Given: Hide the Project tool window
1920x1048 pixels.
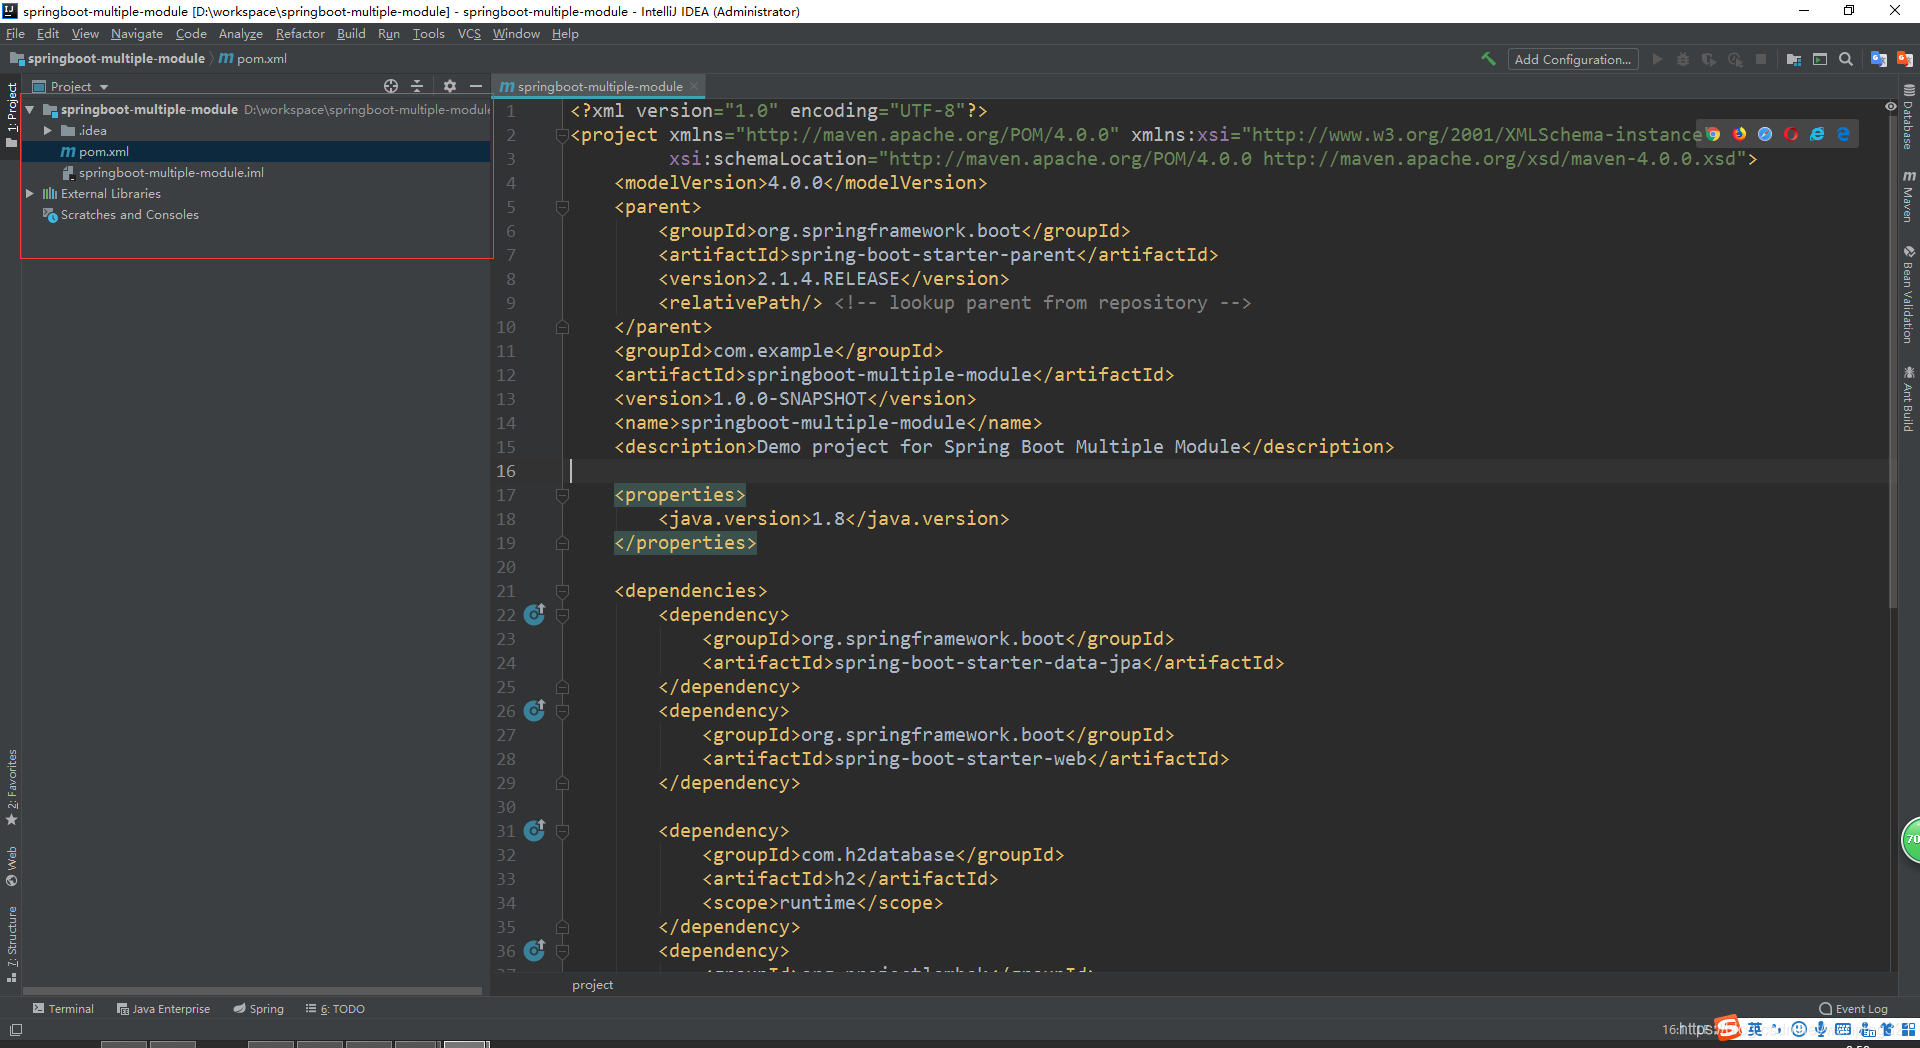Looking at the screenshot, I should (476, 86).
